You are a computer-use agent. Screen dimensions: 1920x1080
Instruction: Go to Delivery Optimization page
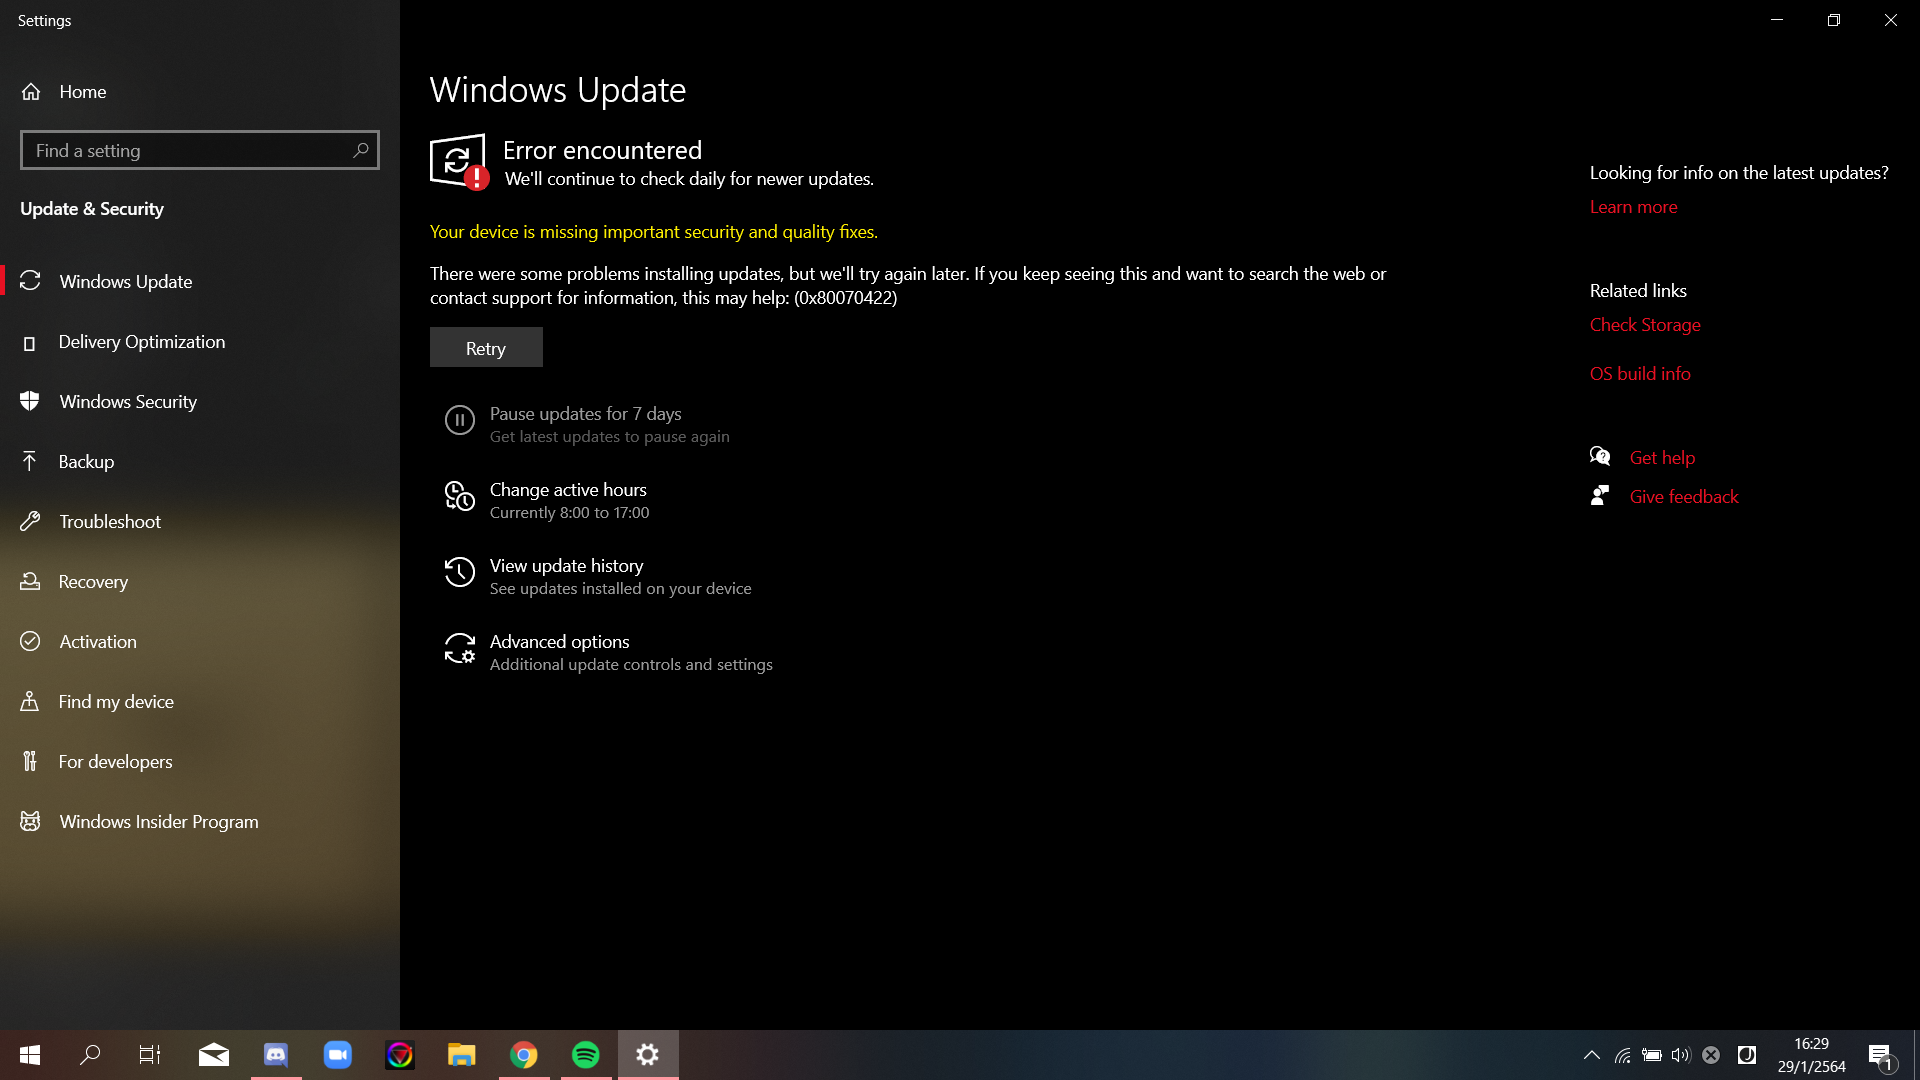click(x=141, y=342)
